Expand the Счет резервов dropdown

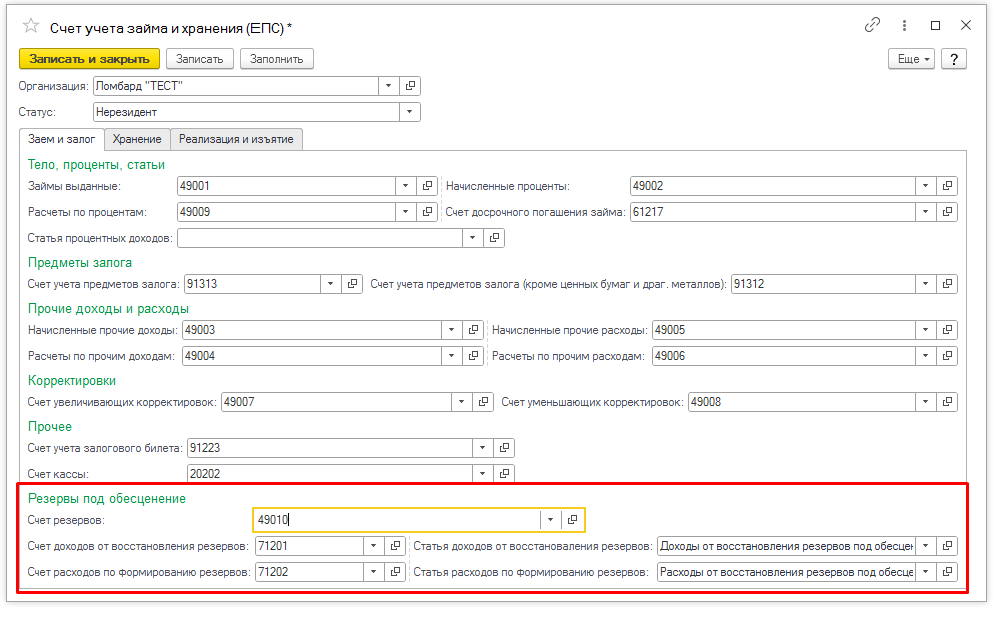[550, 520]
